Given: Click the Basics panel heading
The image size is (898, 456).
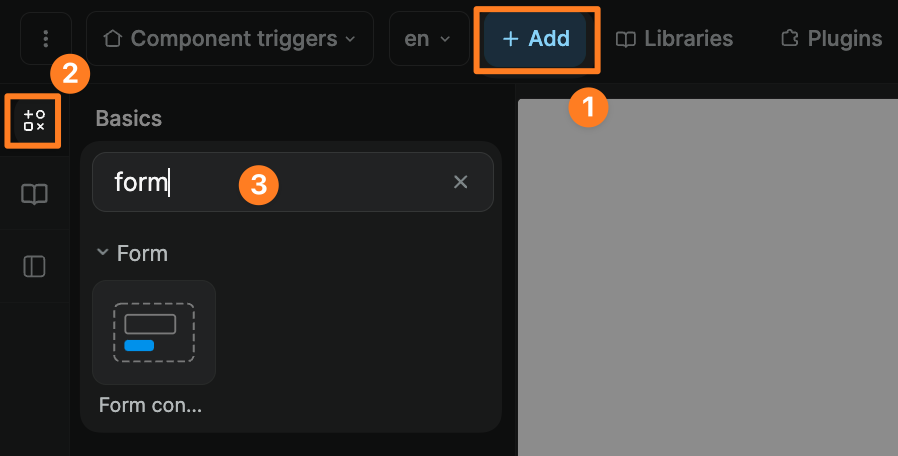Looking at the screenshot, I should coord(128,118).
